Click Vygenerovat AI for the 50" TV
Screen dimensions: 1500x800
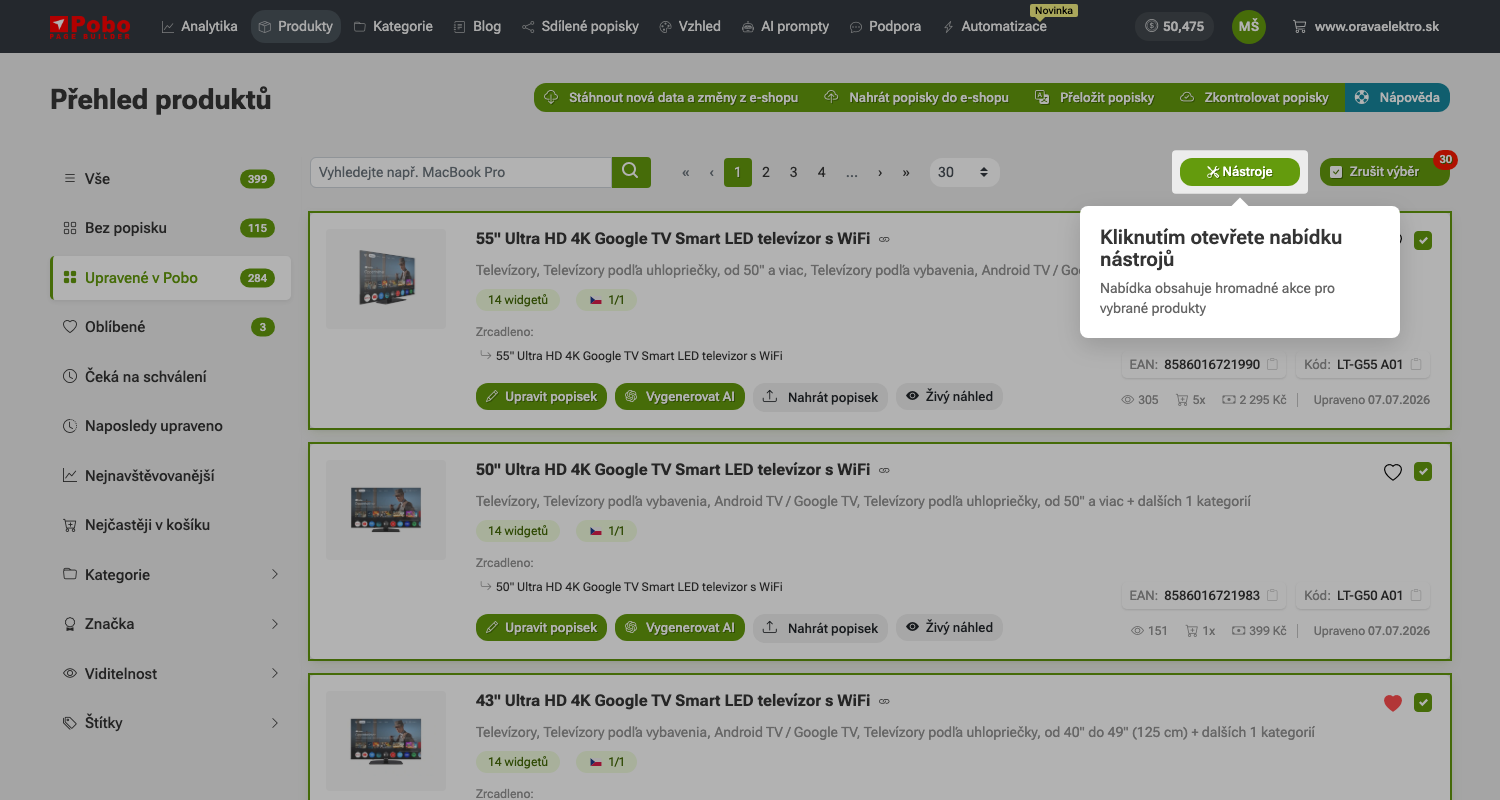click(680, 628)
